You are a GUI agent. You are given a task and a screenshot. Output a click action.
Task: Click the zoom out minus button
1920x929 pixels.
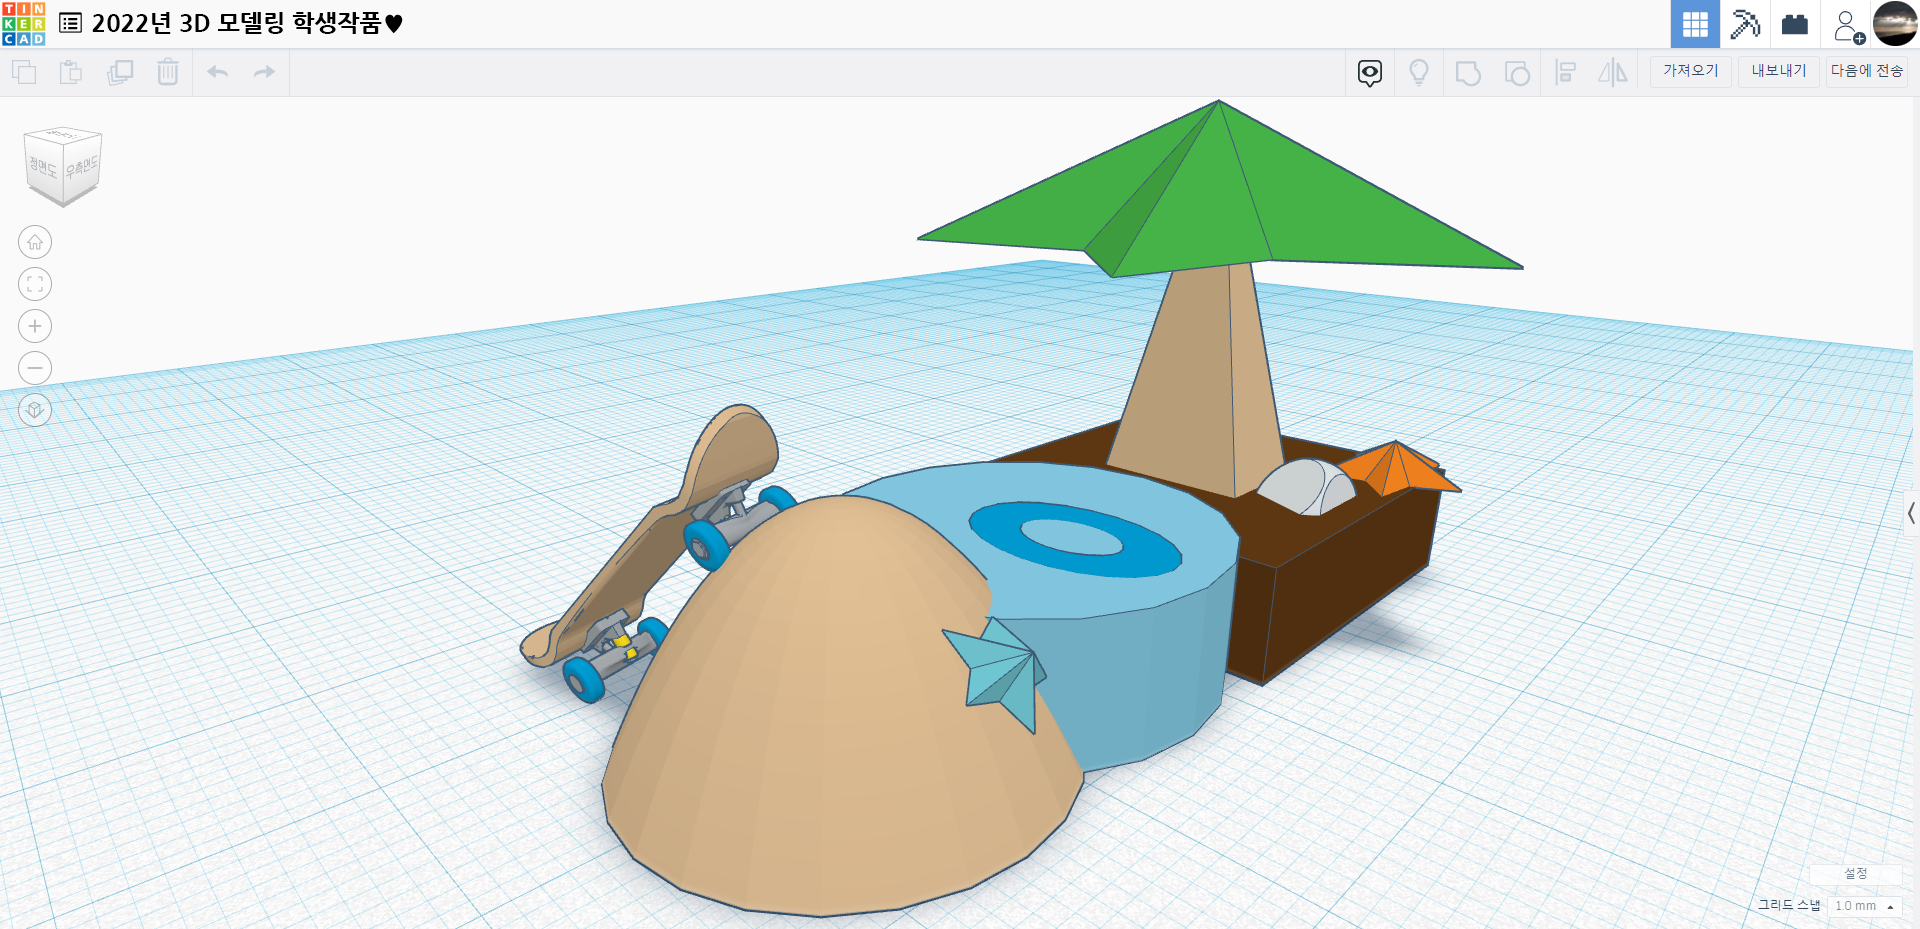tap(35, 368)
